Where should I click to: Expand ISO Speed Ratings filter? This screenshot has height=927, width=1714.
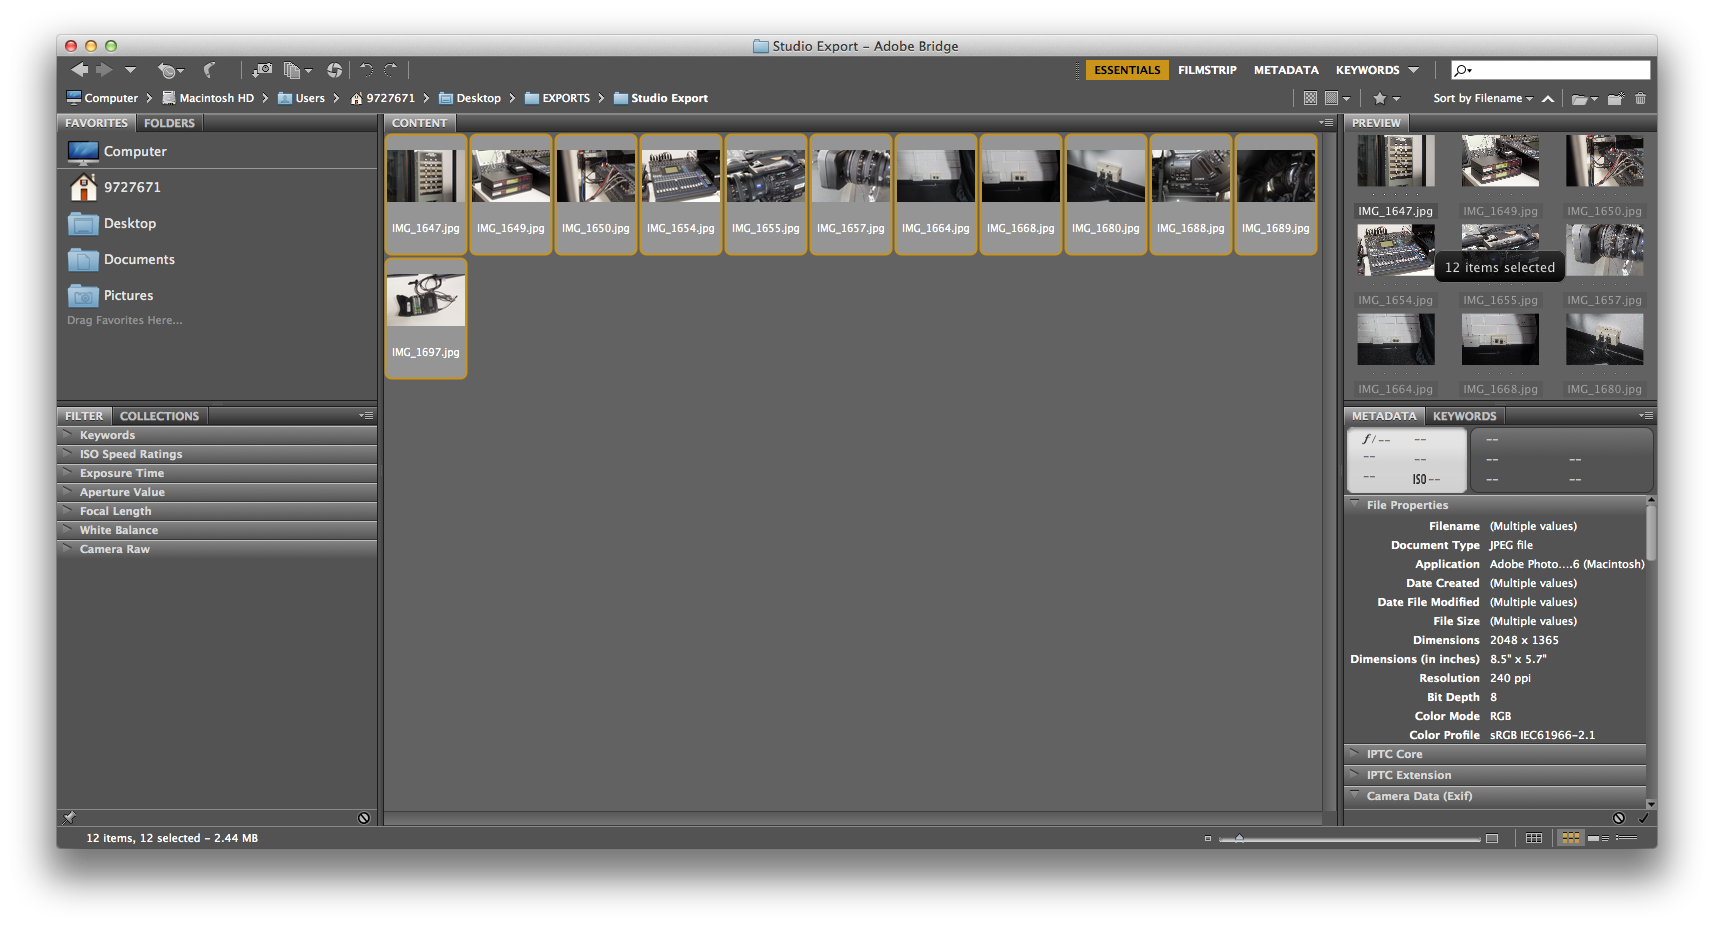point(217,454)
